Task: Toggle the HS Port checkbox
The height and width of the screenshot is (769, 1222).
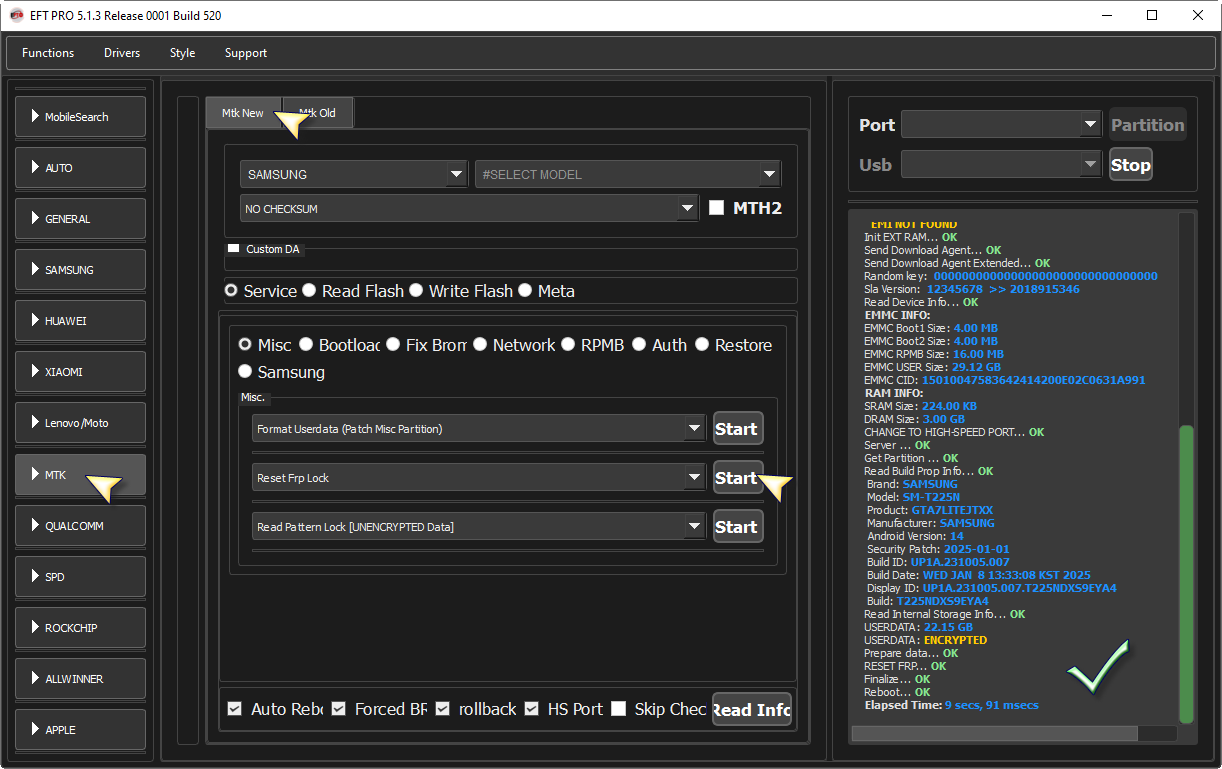Action: click(x=532, y=709)
